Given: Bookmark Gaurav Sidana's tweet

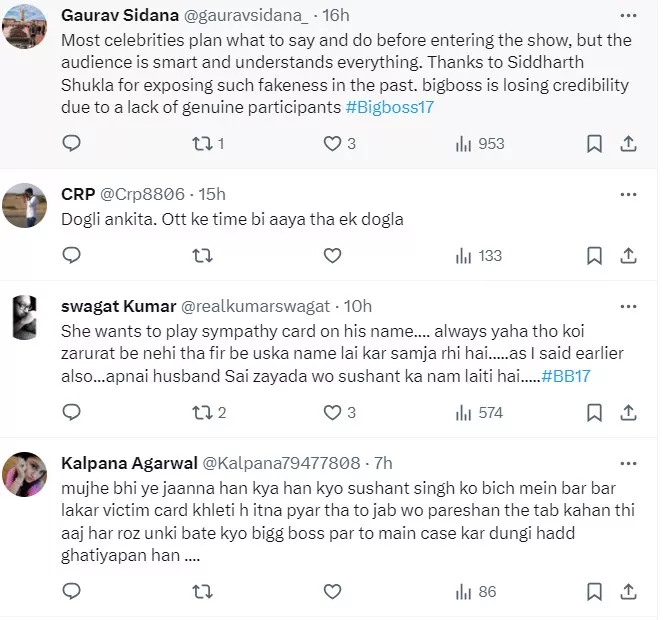Looking at the screenshot, I should tap(594, 144).
